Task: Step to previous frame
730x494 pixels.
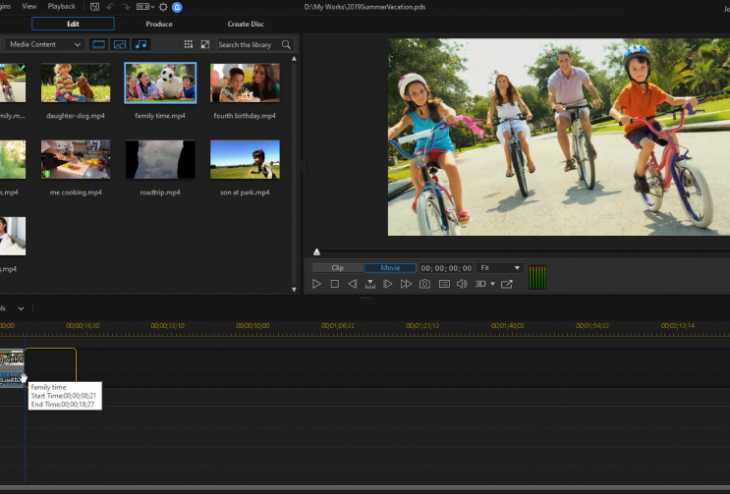Action: coord(352,284)
